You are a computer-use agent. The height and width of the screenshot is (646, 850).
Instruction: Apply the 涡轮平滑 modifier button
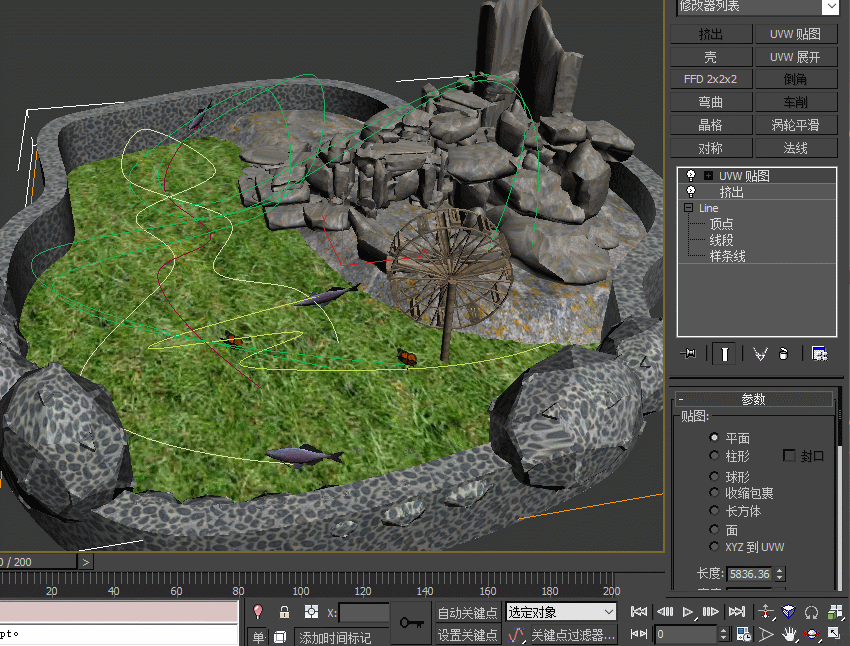click(798, 124)
